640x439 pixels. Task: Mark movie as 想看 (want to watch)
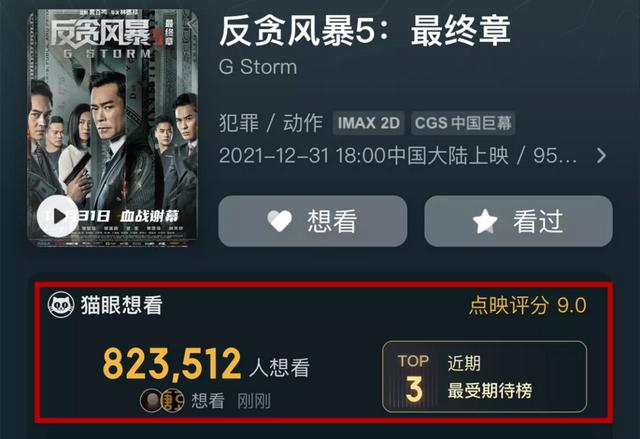[313, 221]
